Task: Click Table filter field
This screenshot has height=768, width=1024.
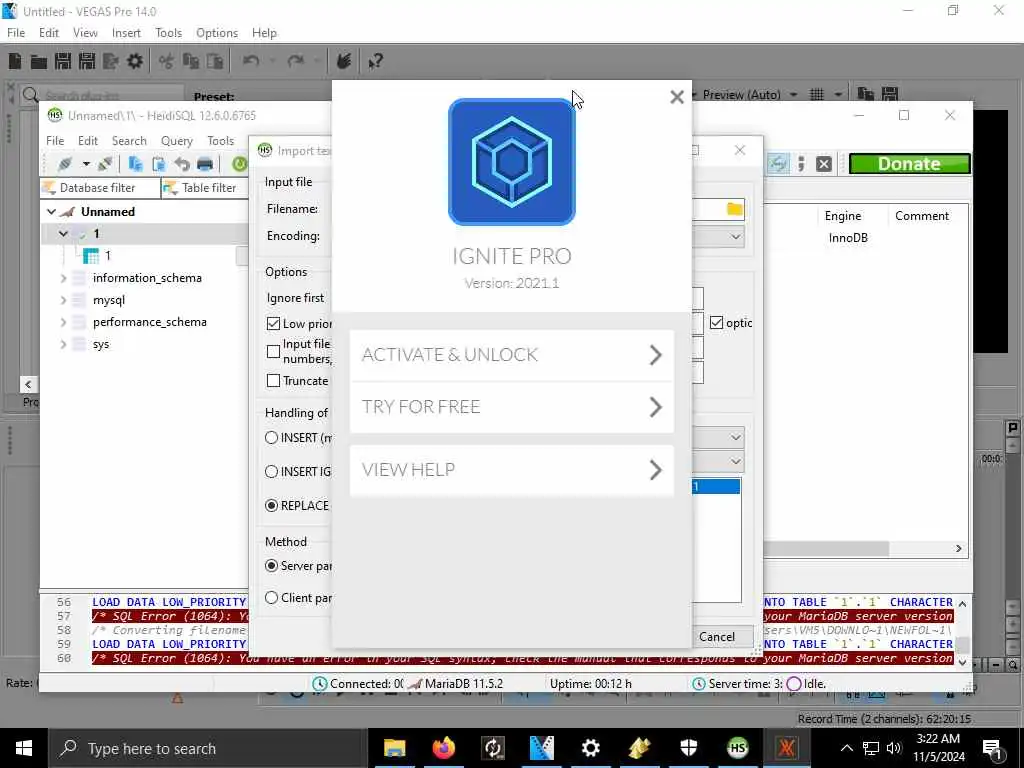Action: coord(204,188)
